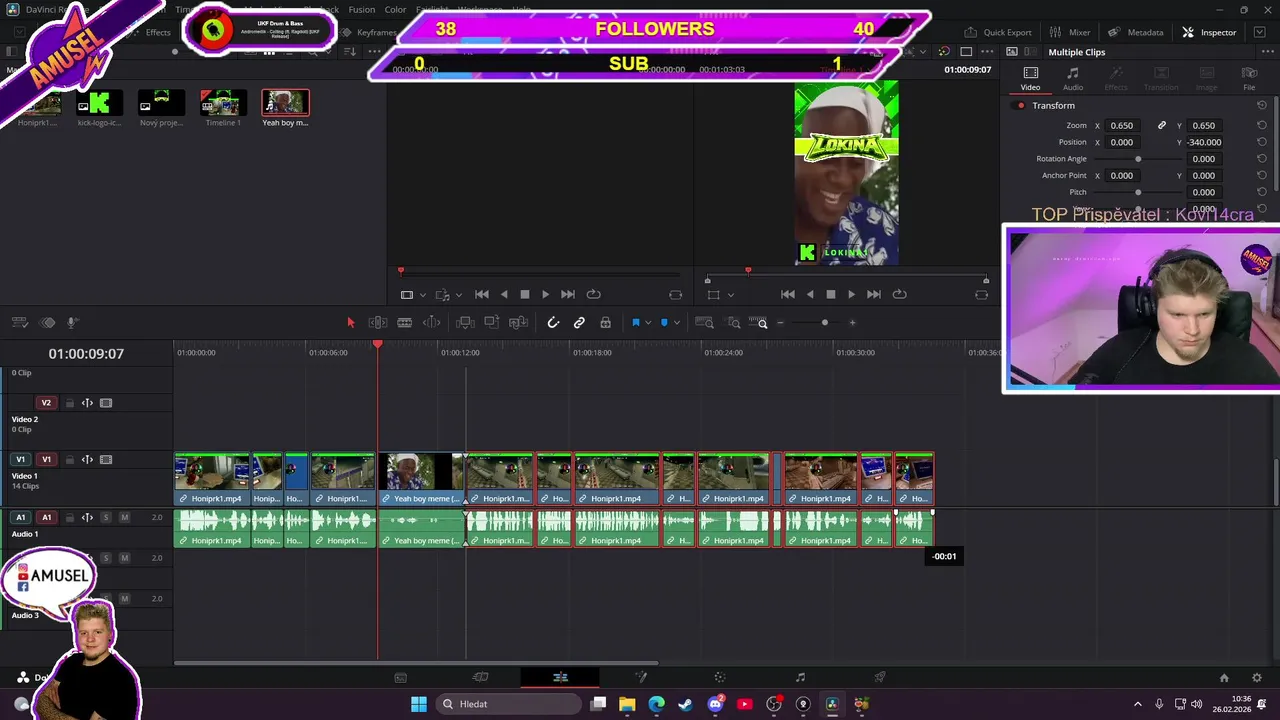
Task: Open timeline viewer transform overlay dropdown
Action: coord(731,295)
